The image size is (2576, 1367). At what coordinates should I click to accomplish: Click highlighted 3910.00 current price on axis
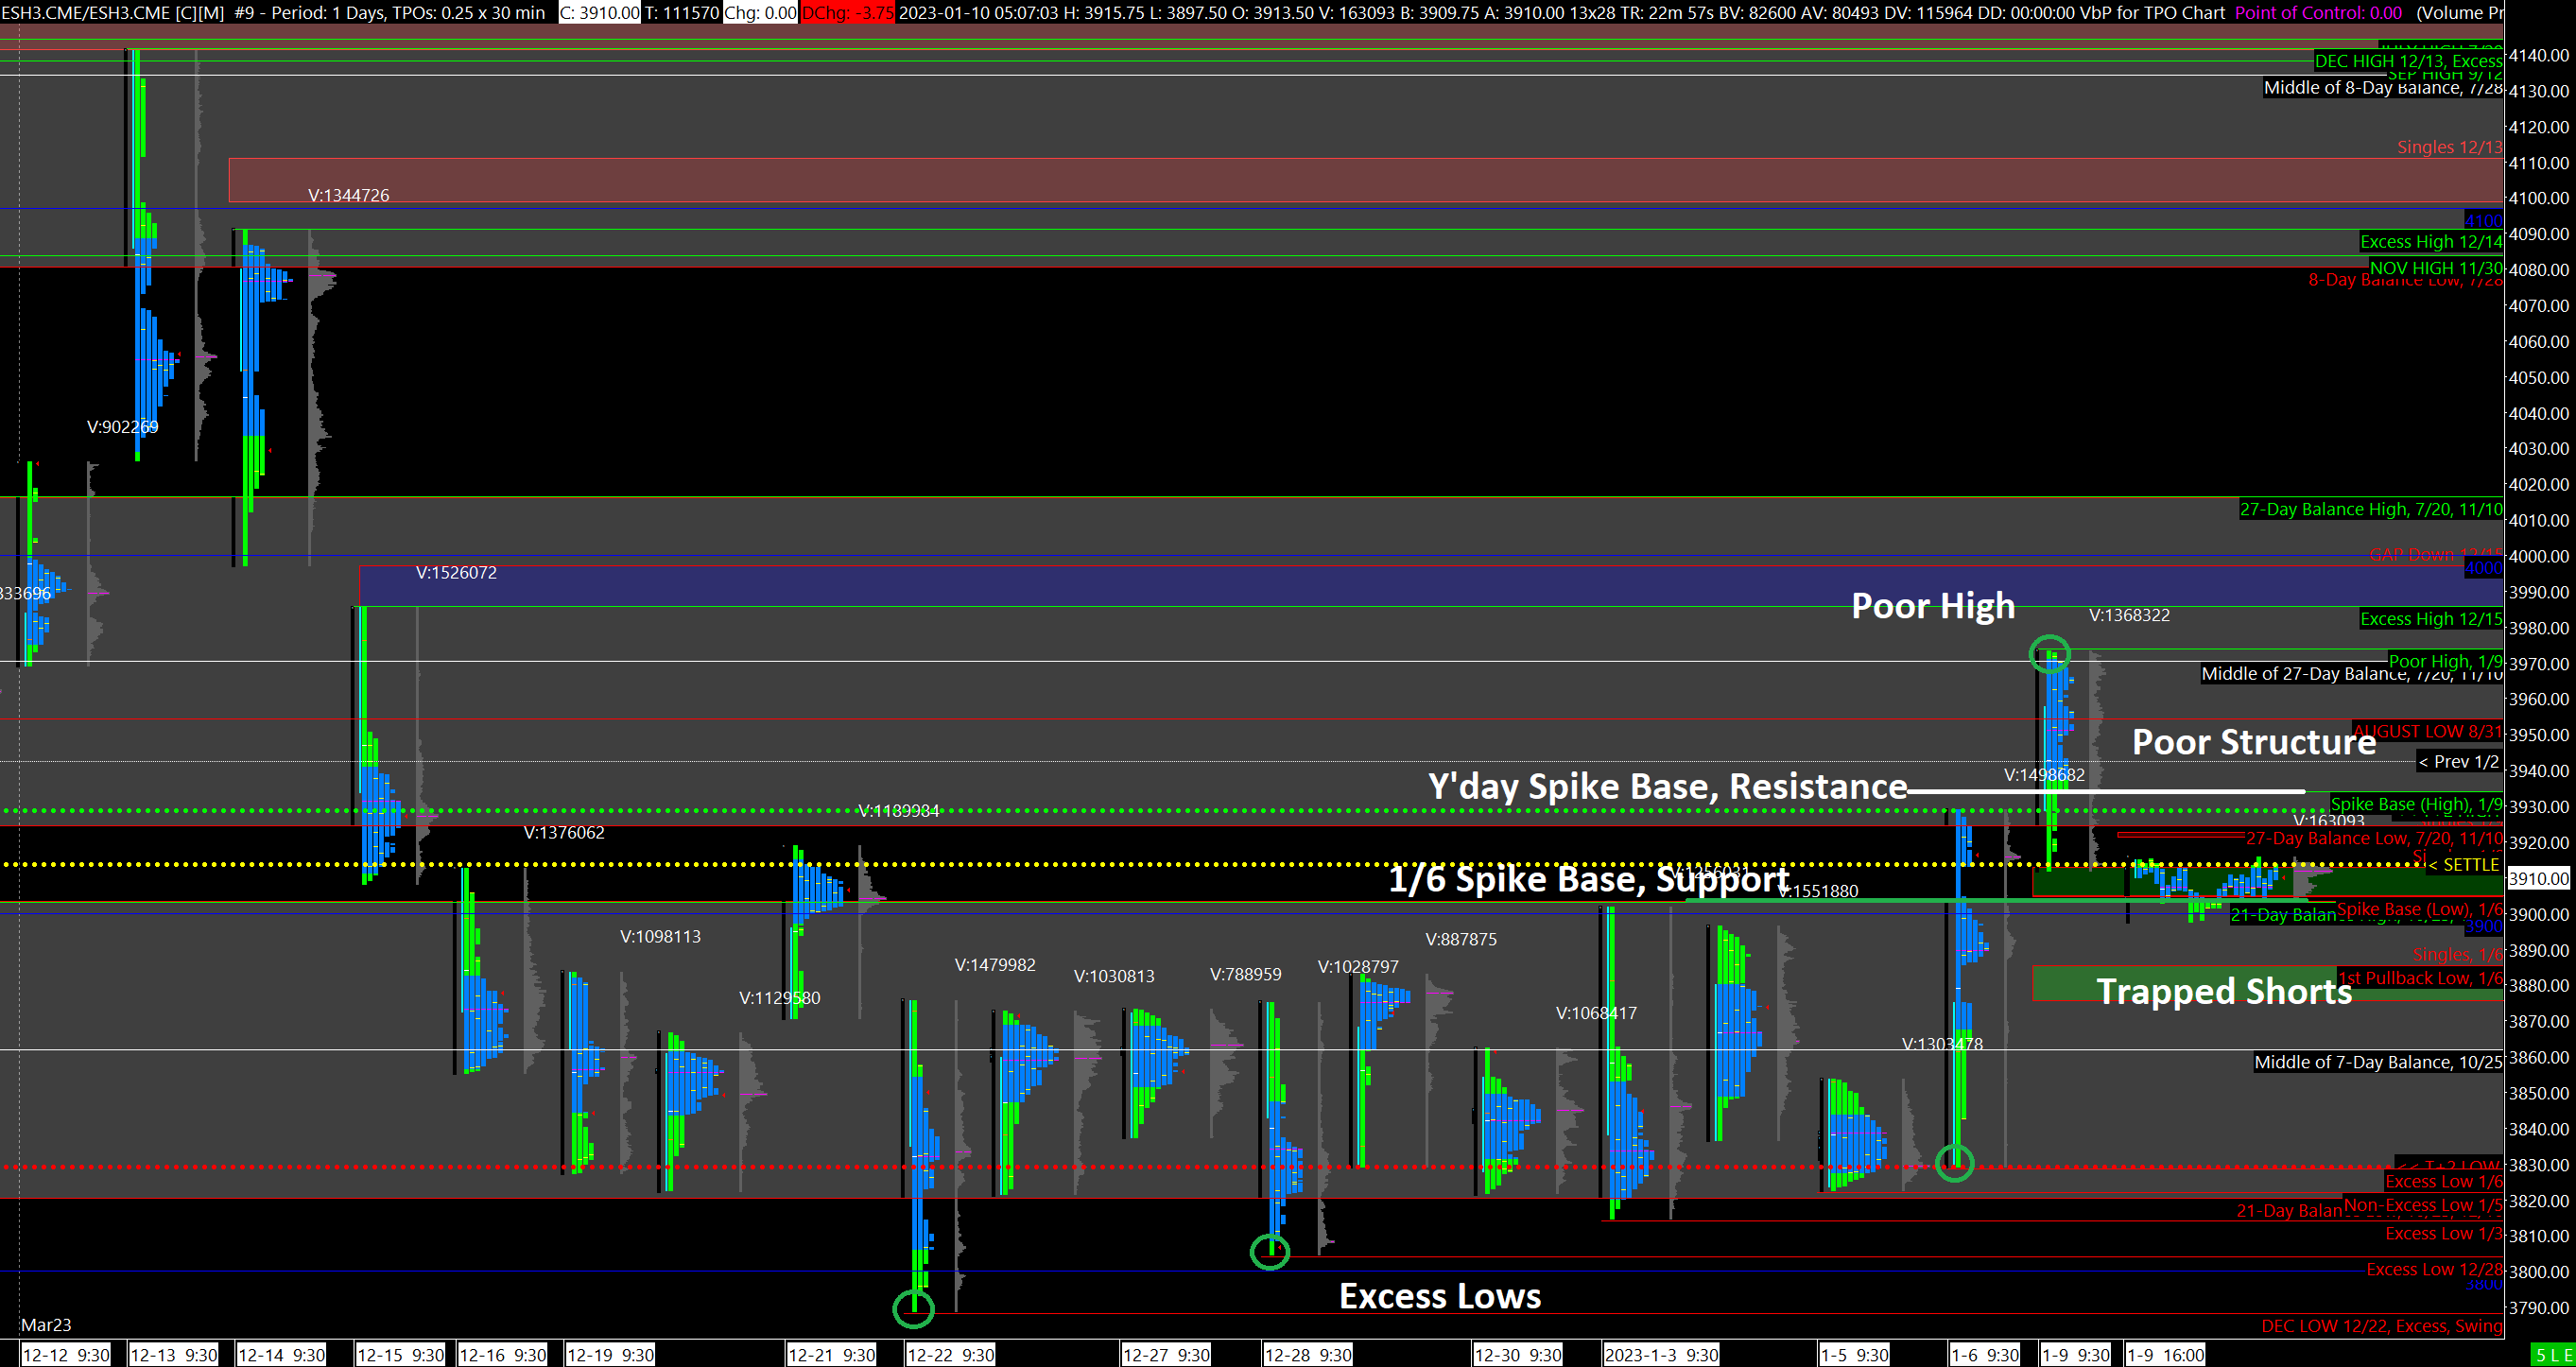pos(2537,879)
